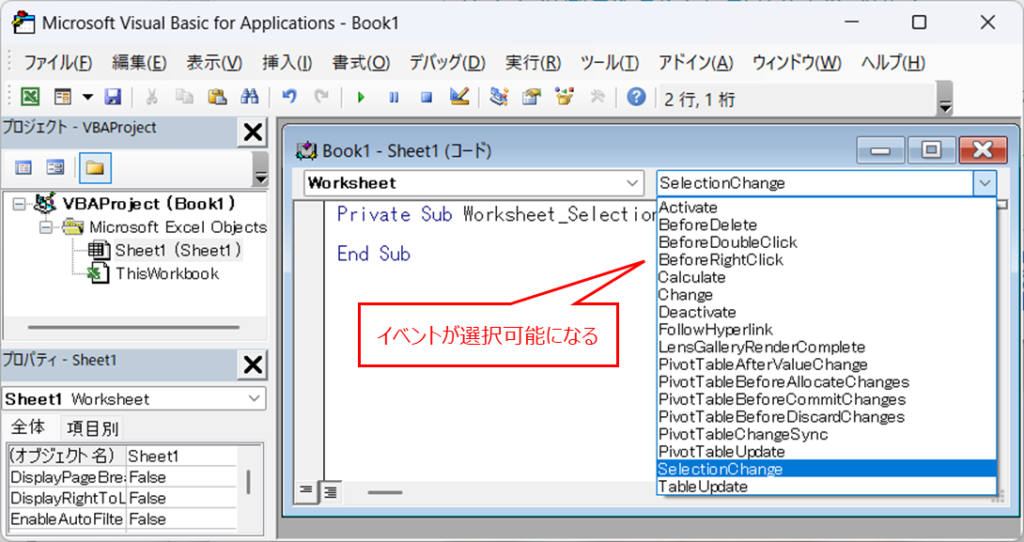Choose TableUpdate from event list

[x=827, y=486]
